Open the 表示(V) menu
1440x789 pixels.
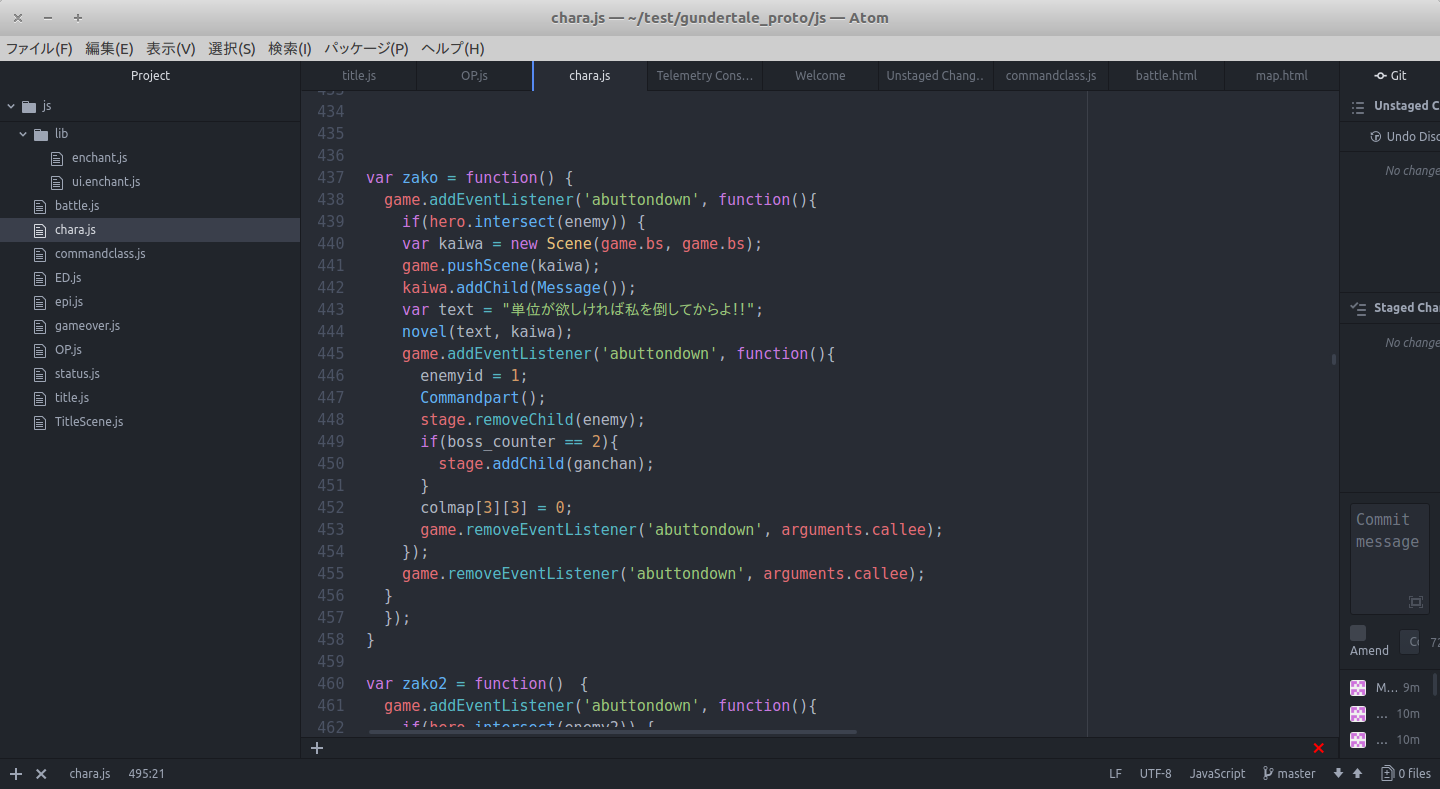pyautogui.click(x=171, y=49)
